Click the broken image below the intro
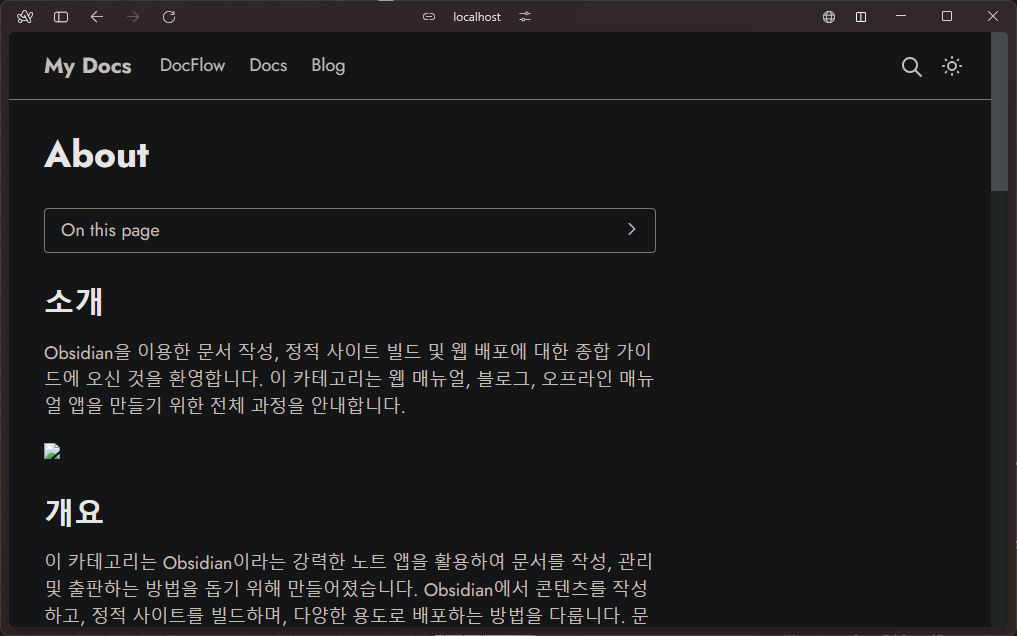 pyautogui.click(x=53, y=452)
